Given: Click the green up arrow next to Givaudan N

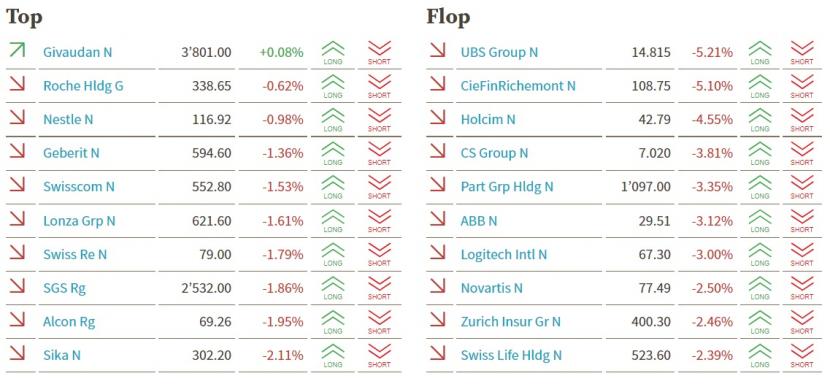Looking at the screenshot, I should [17, 50].
